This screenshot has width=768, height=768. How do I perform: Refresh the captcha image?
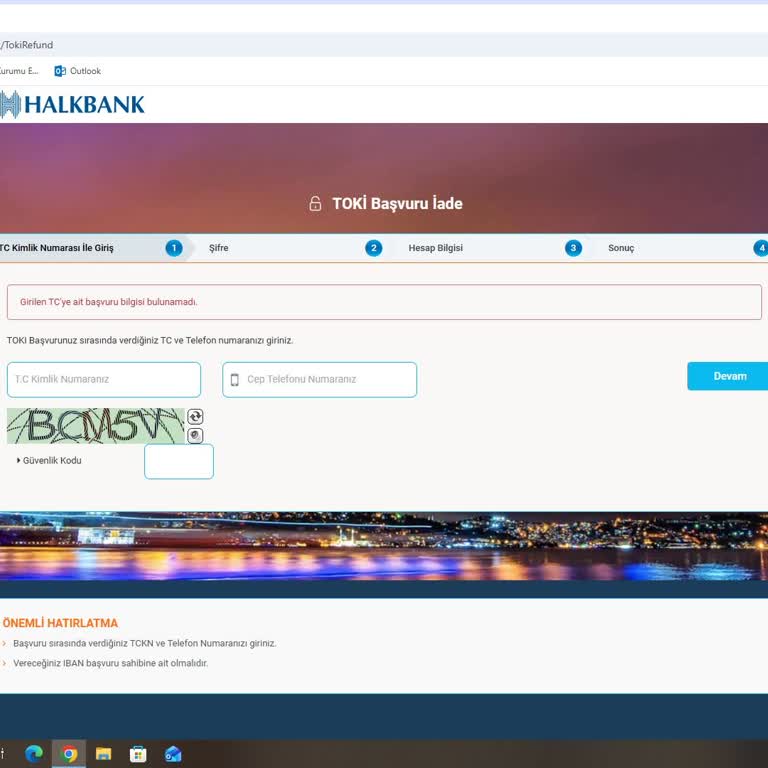(x=195, y=417)
